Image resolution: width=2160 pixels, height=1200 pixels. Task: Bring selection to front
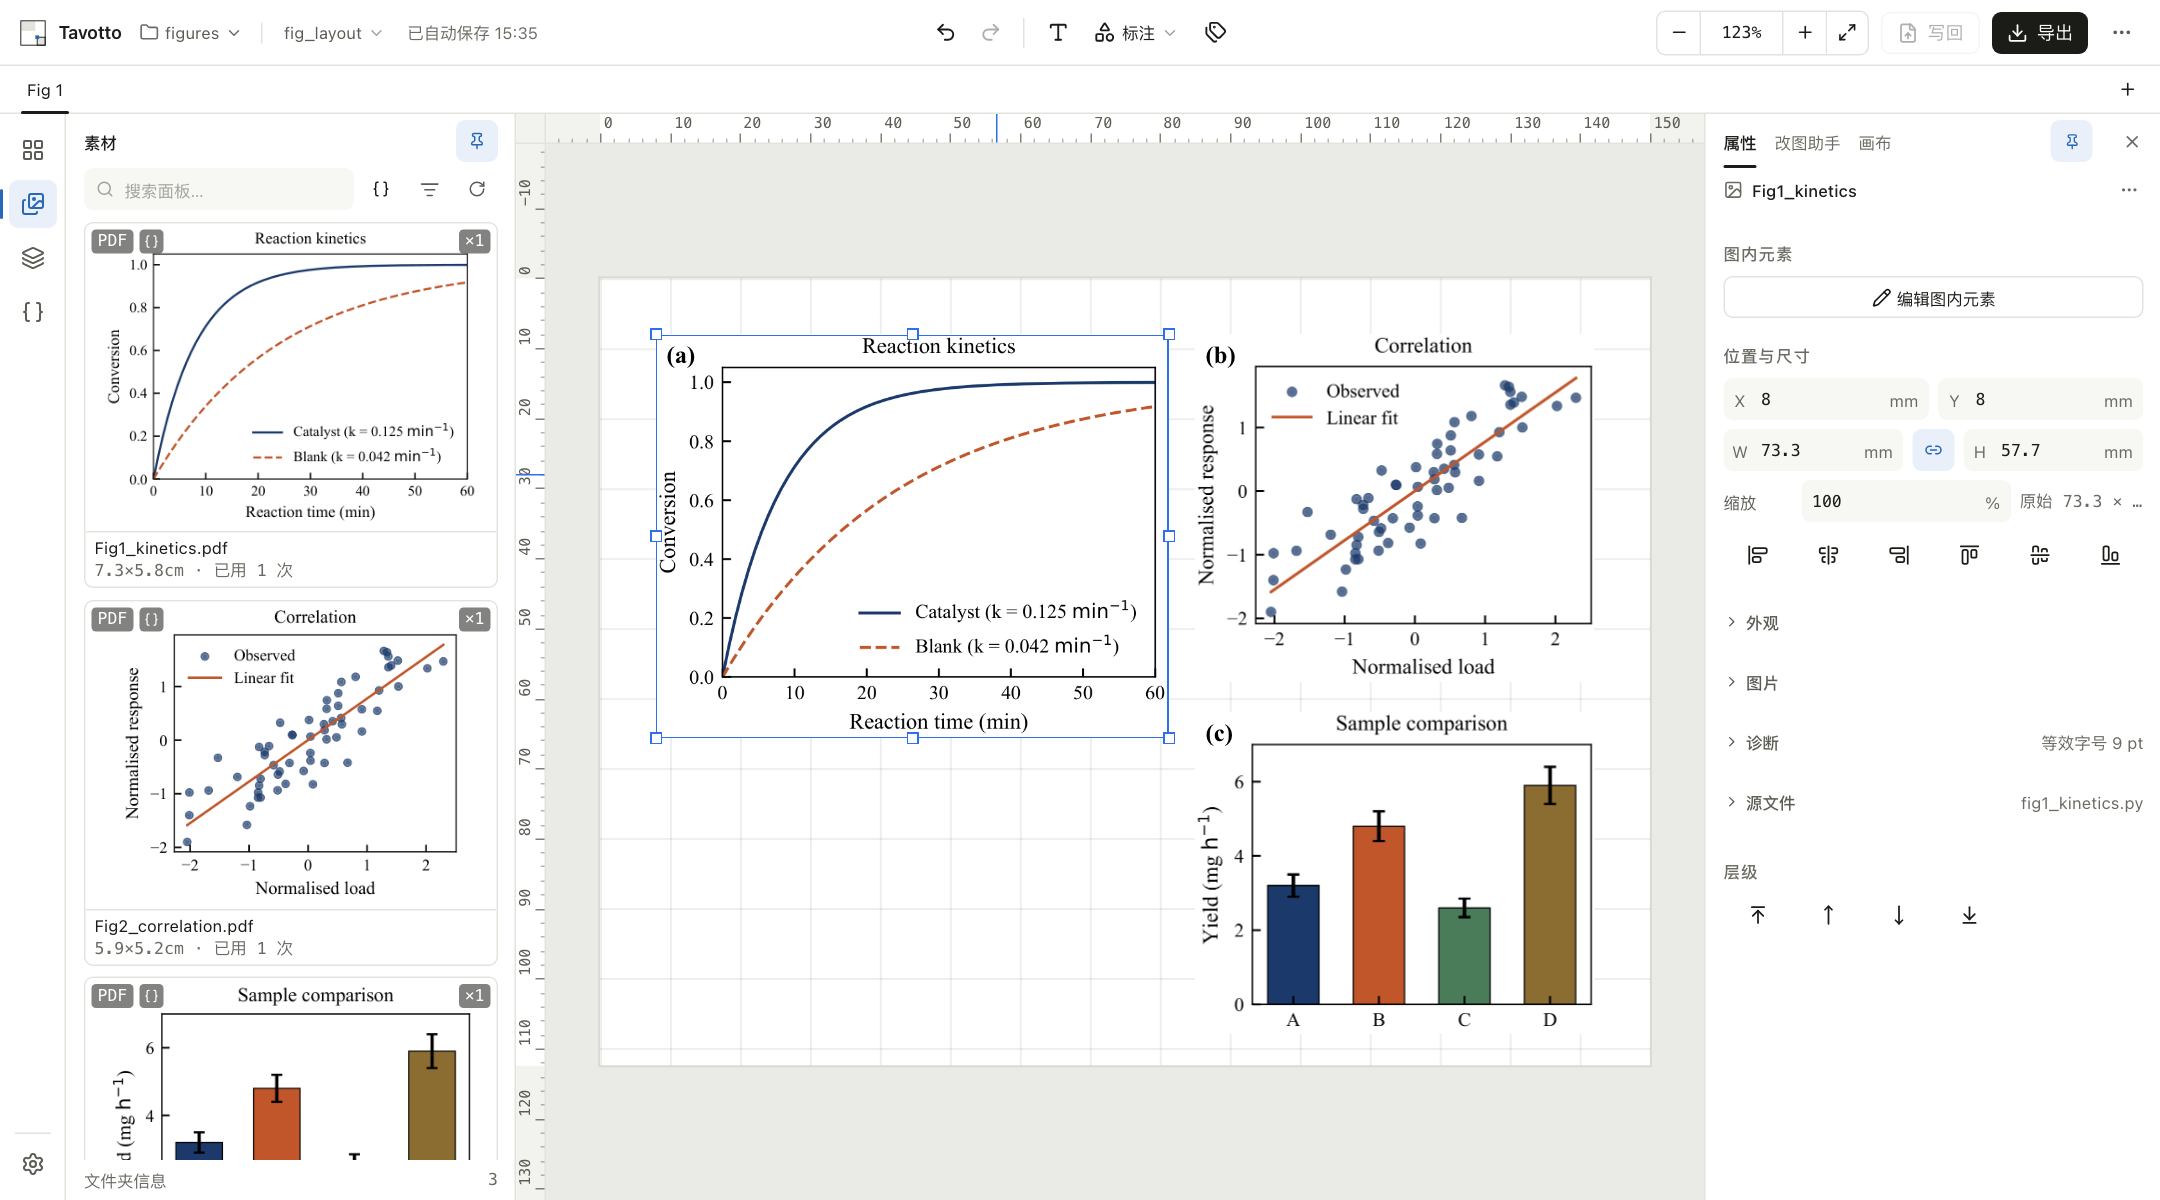click(x=1757, y=915)
